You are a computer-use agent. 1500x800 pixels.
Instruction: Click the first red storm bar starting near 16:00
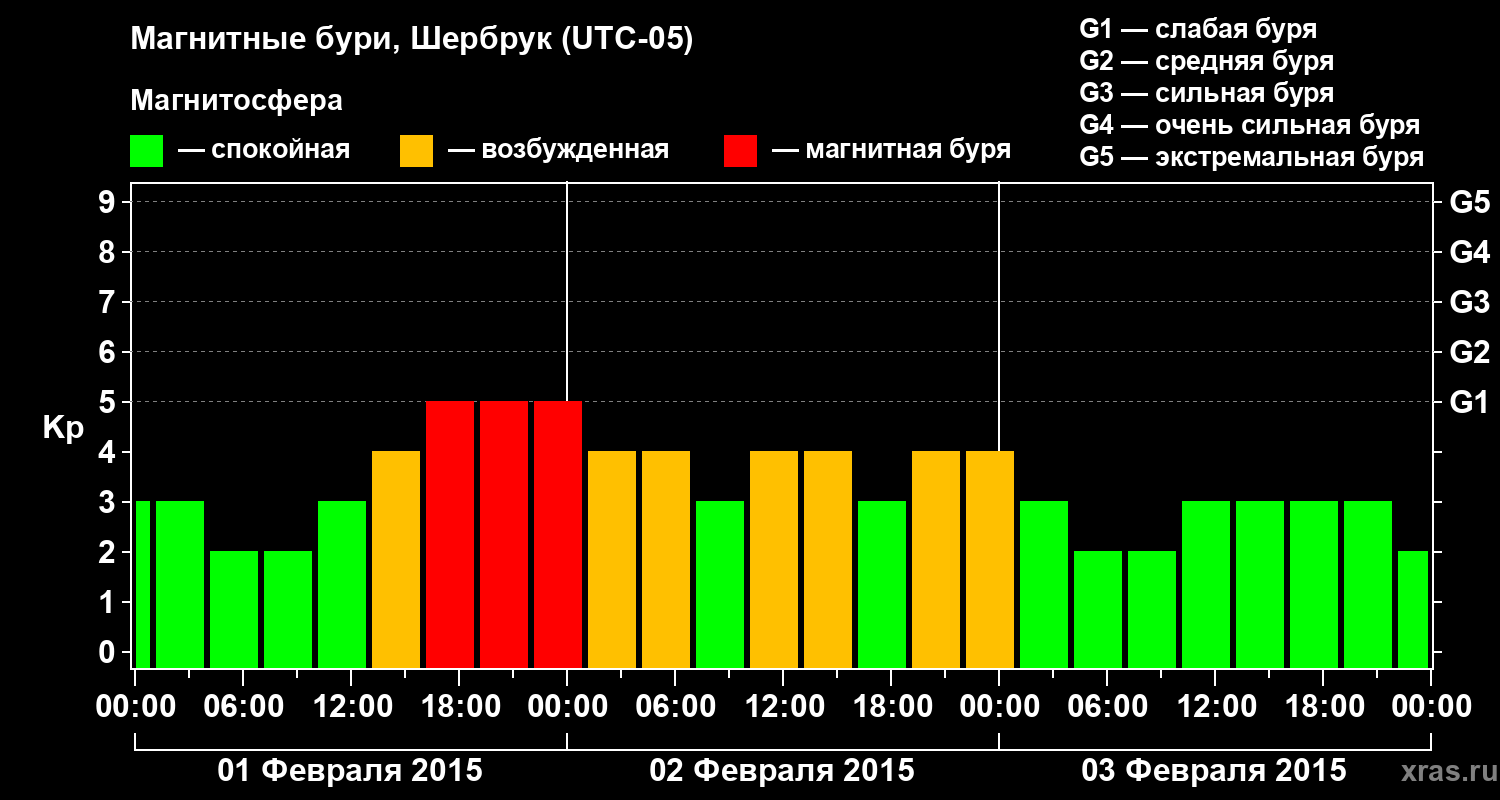[450, 534]
